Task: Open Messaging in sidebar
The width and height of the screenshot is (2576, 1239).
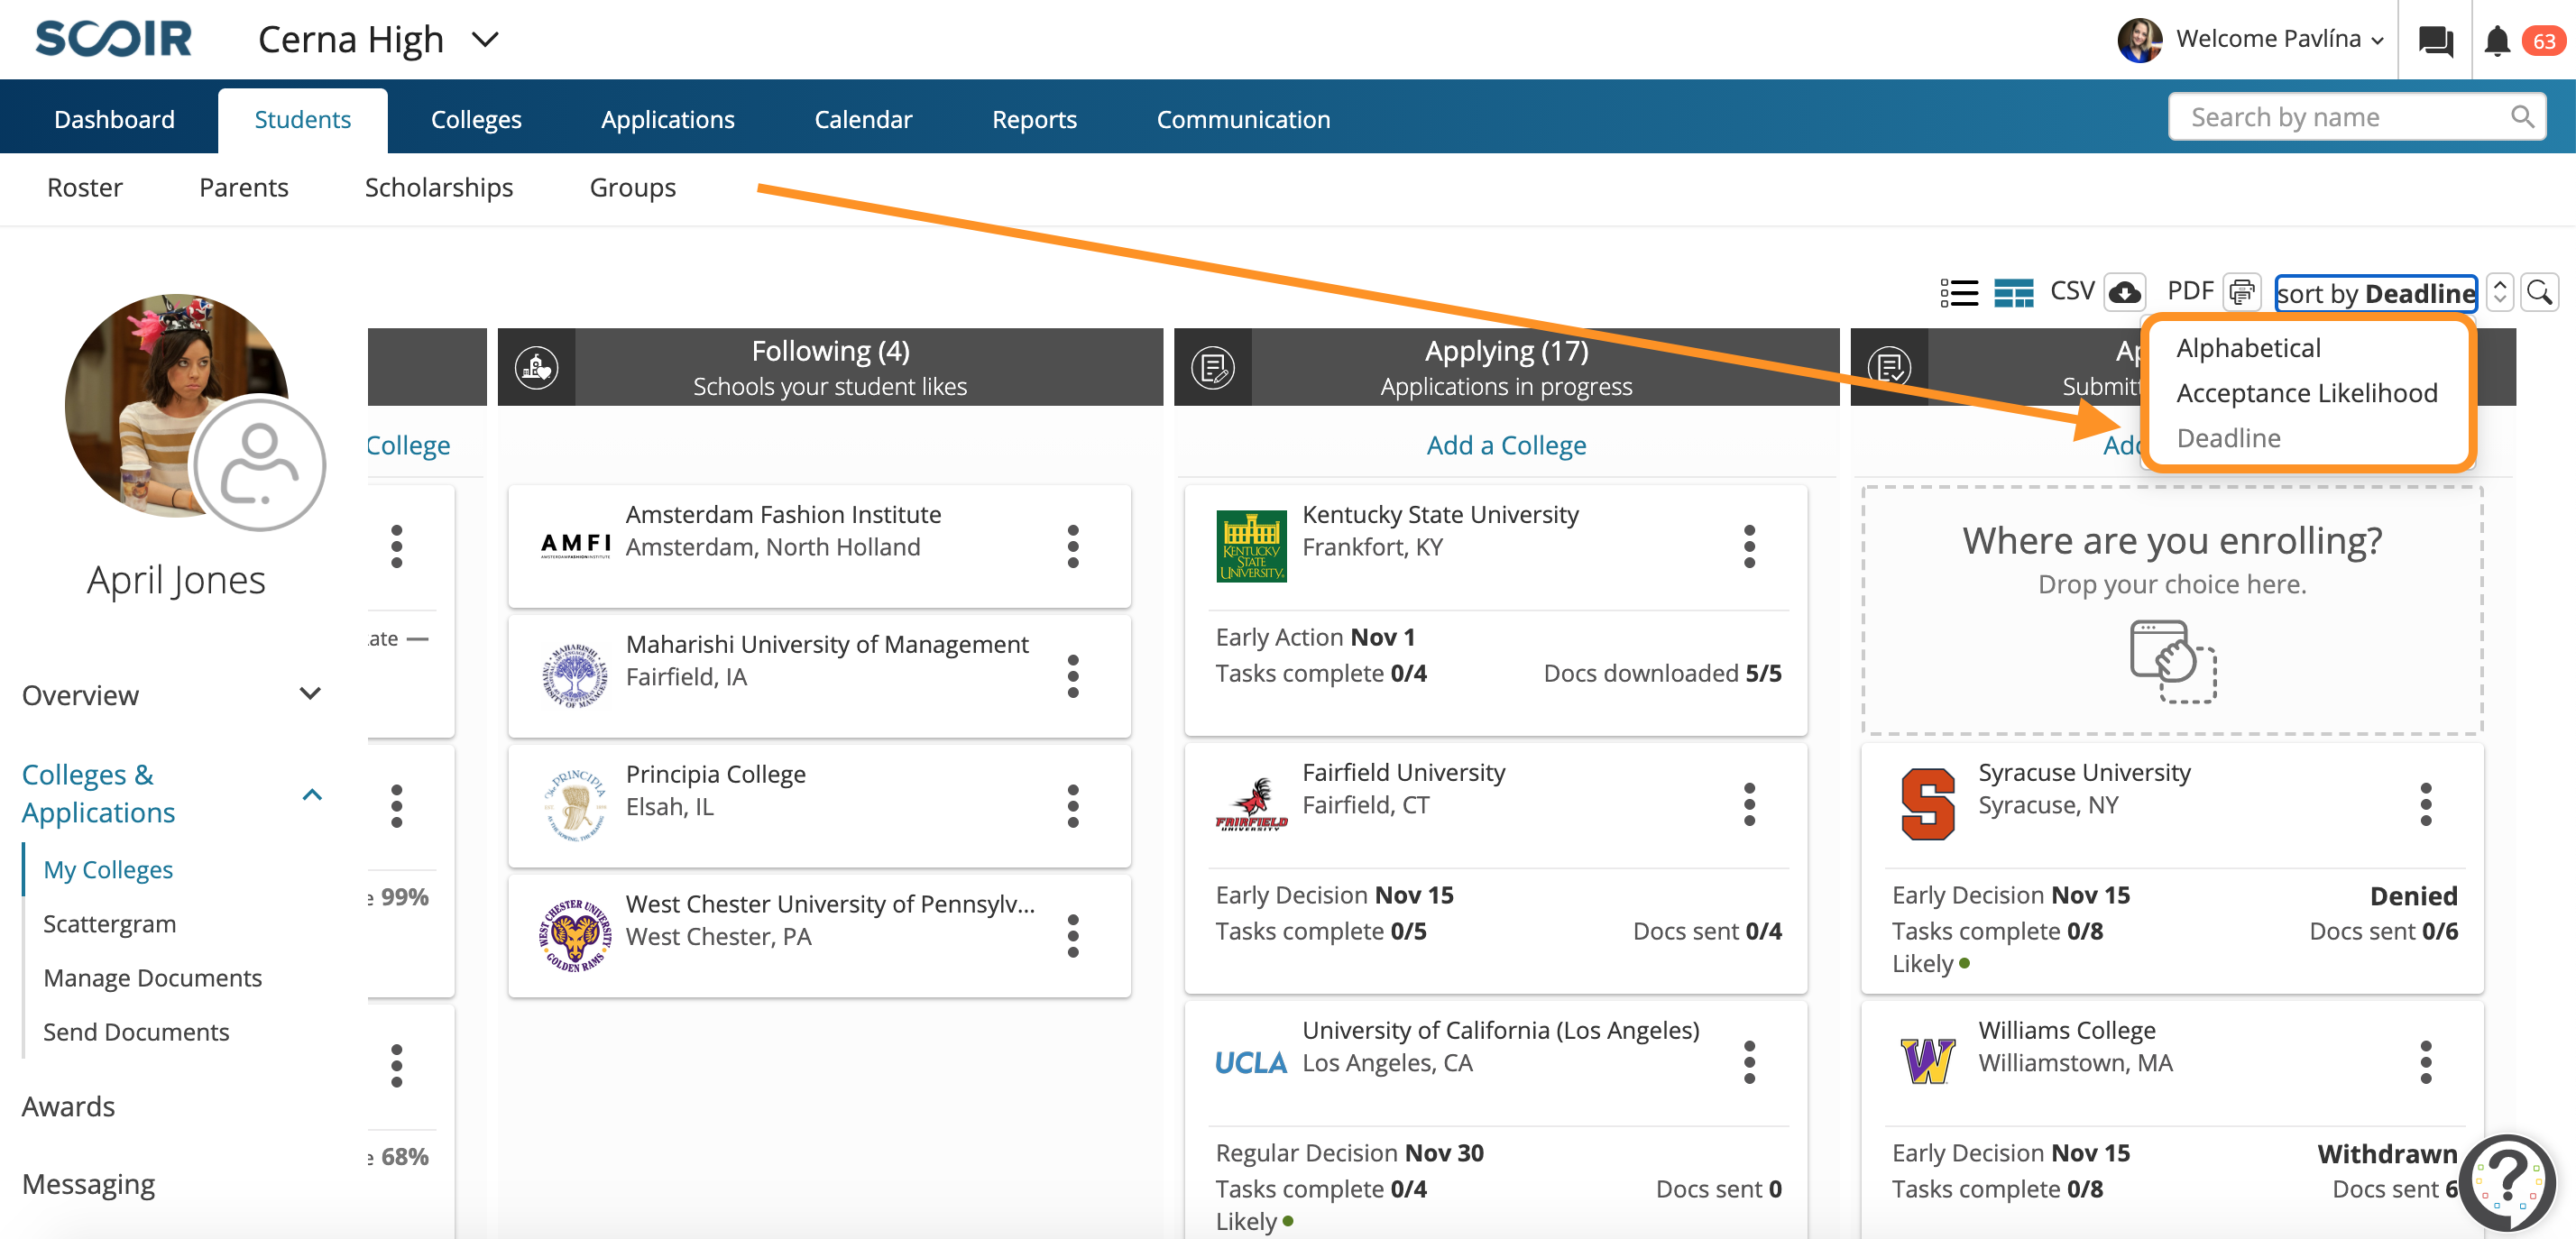Action: (88, 1183)
